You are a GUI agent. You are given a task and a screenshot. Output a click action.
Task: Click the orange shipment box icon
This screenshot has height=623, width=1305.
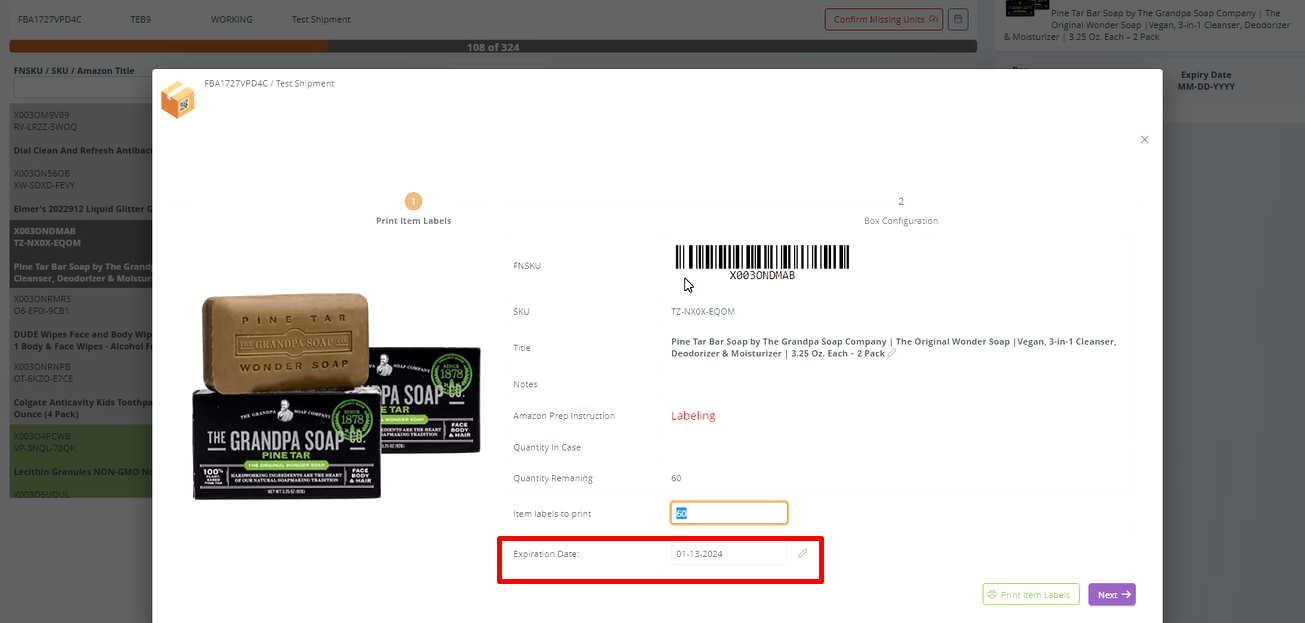(178, 100)
